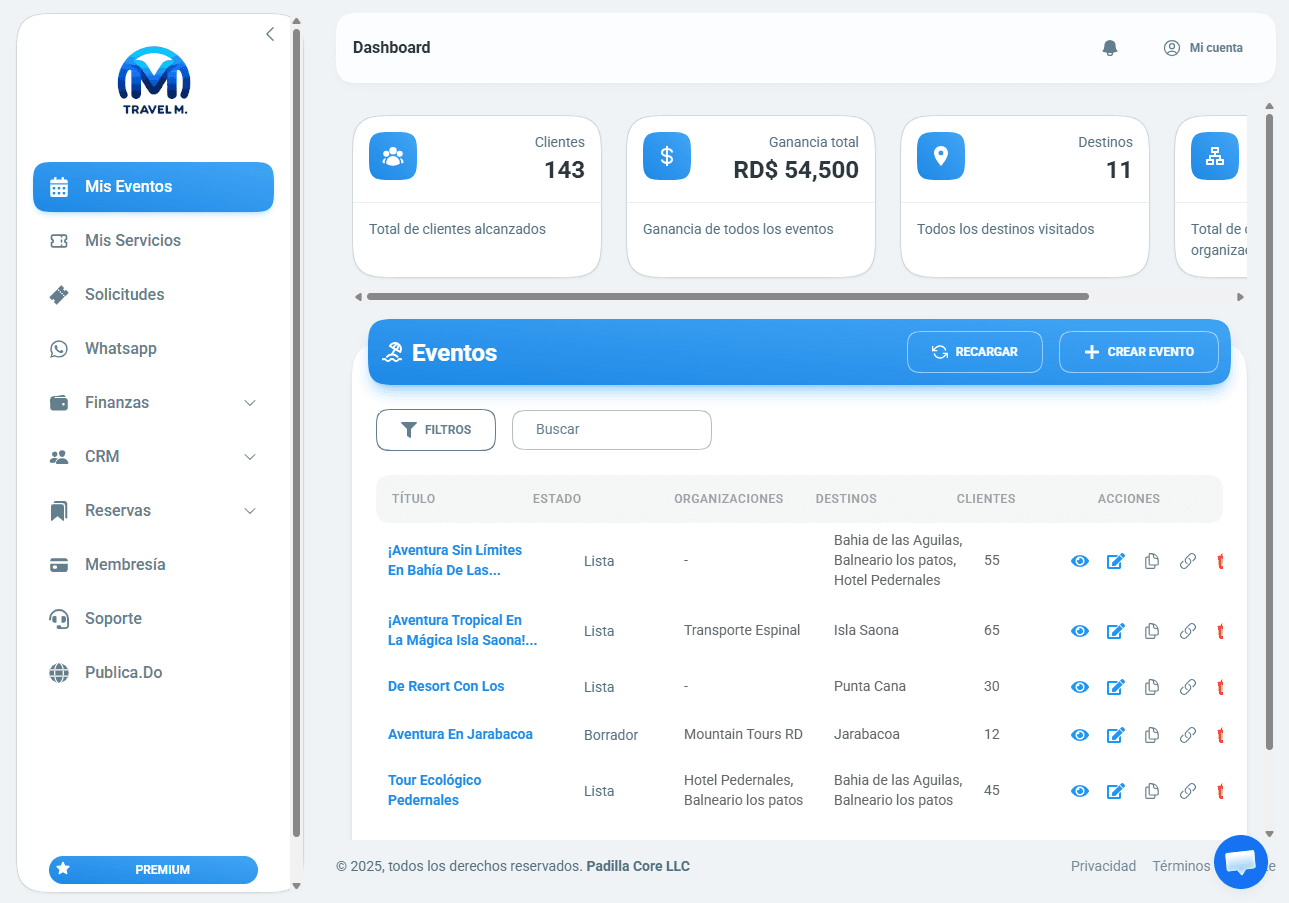View the Tour Ecológico Pedernales event
1289x903 pixels.
[x=1079, y=791]
